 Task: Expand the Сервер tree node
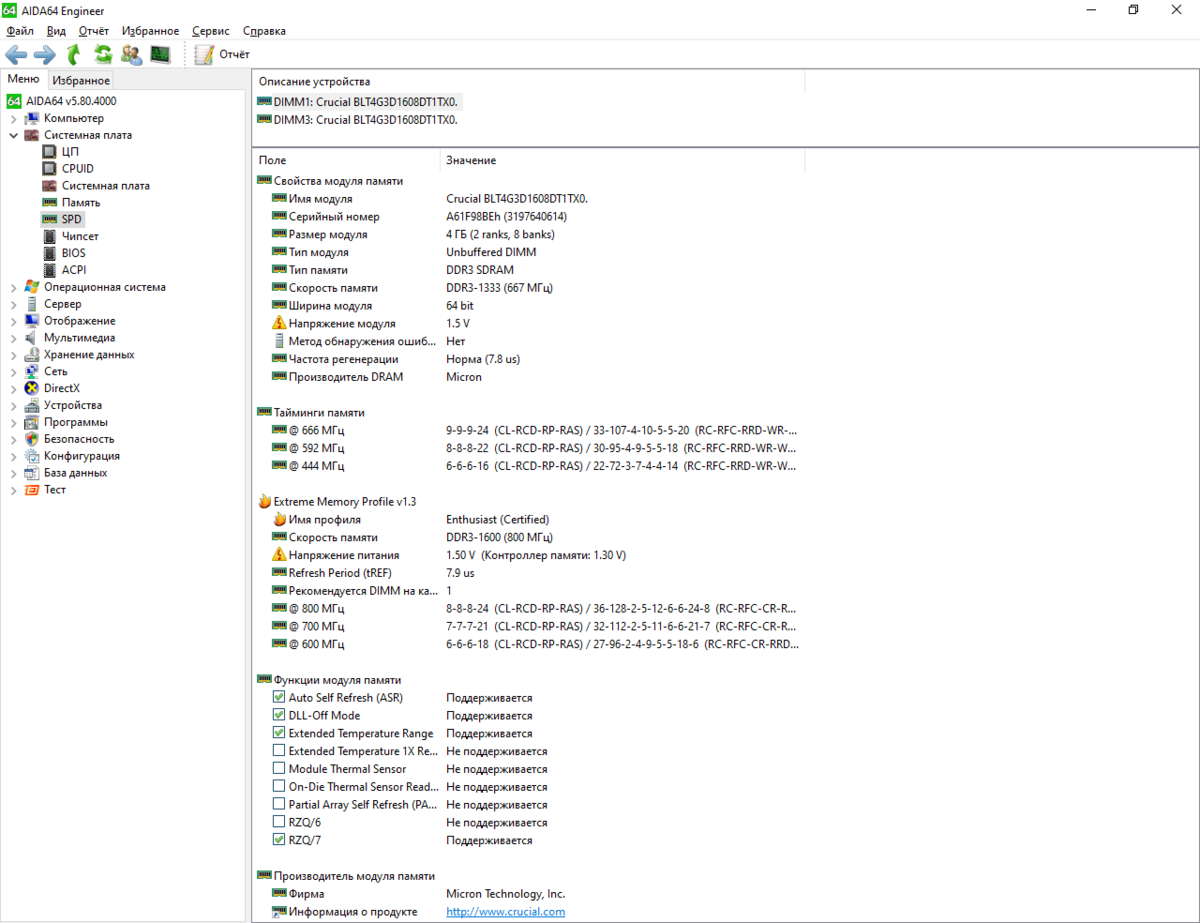13,304
